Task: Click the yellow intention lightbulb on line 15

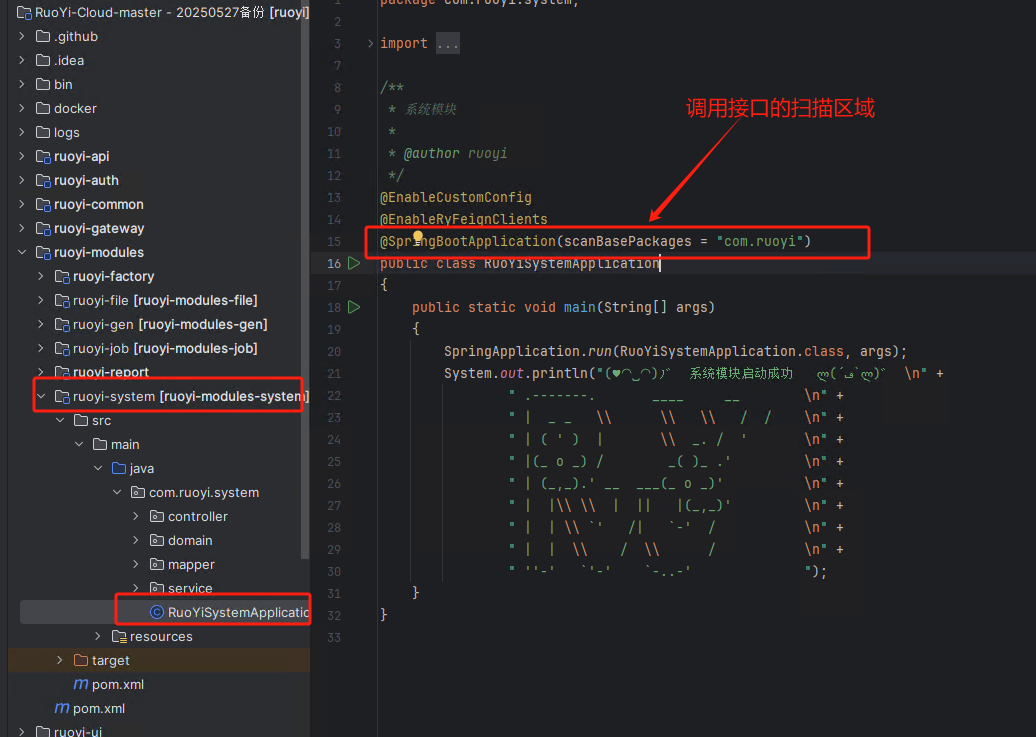Action: click(x=418, y=237)
